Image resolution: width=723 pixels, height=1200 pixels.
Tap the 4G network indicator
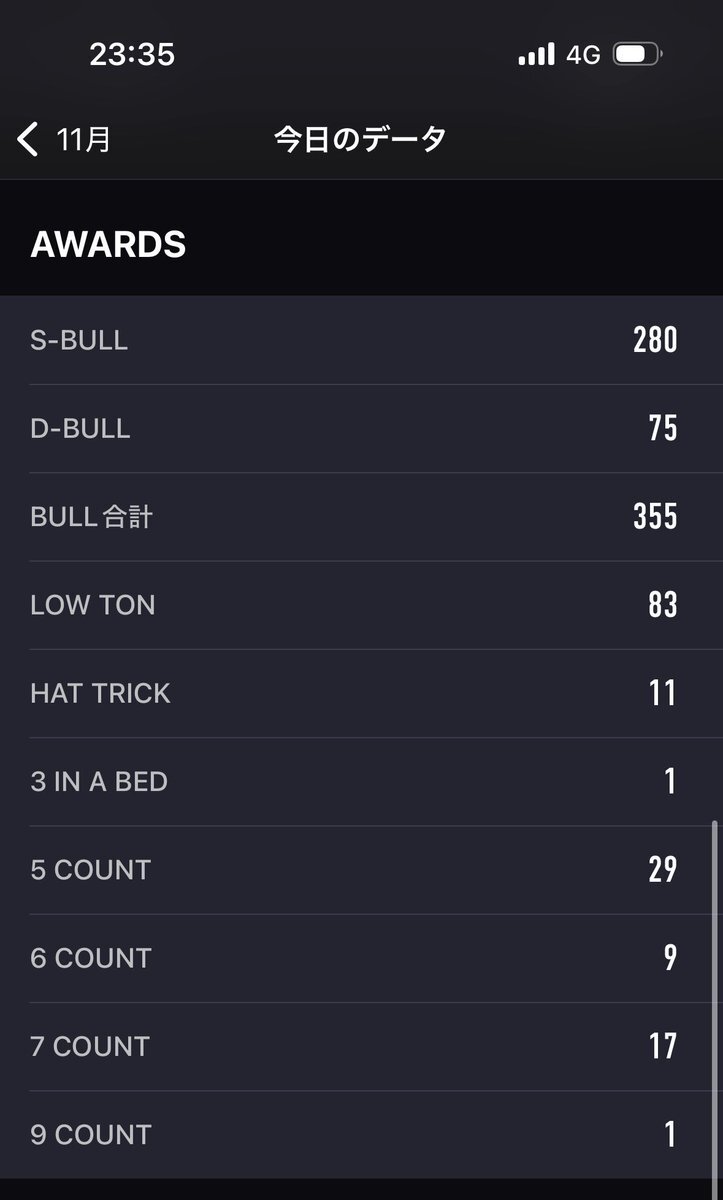tap(583, 54)
